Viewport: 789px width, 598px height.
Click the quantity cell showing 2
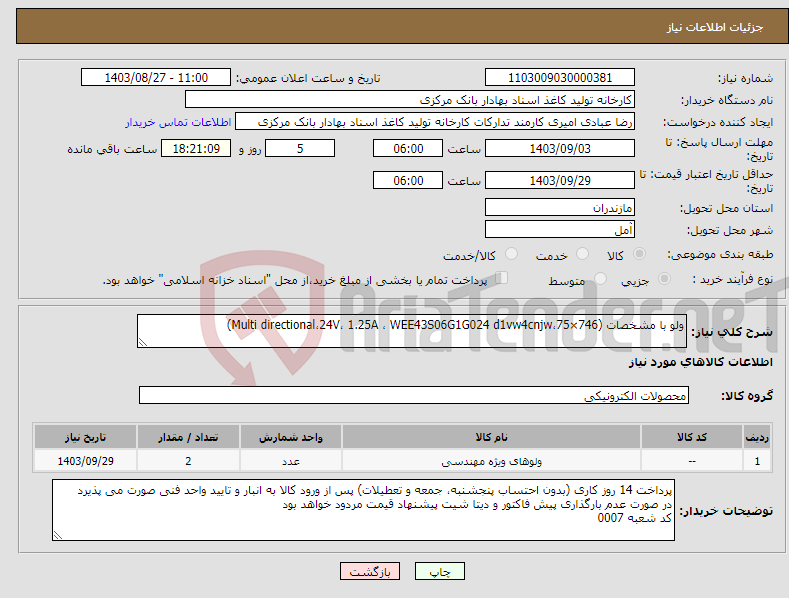click(x=188, y=461)
